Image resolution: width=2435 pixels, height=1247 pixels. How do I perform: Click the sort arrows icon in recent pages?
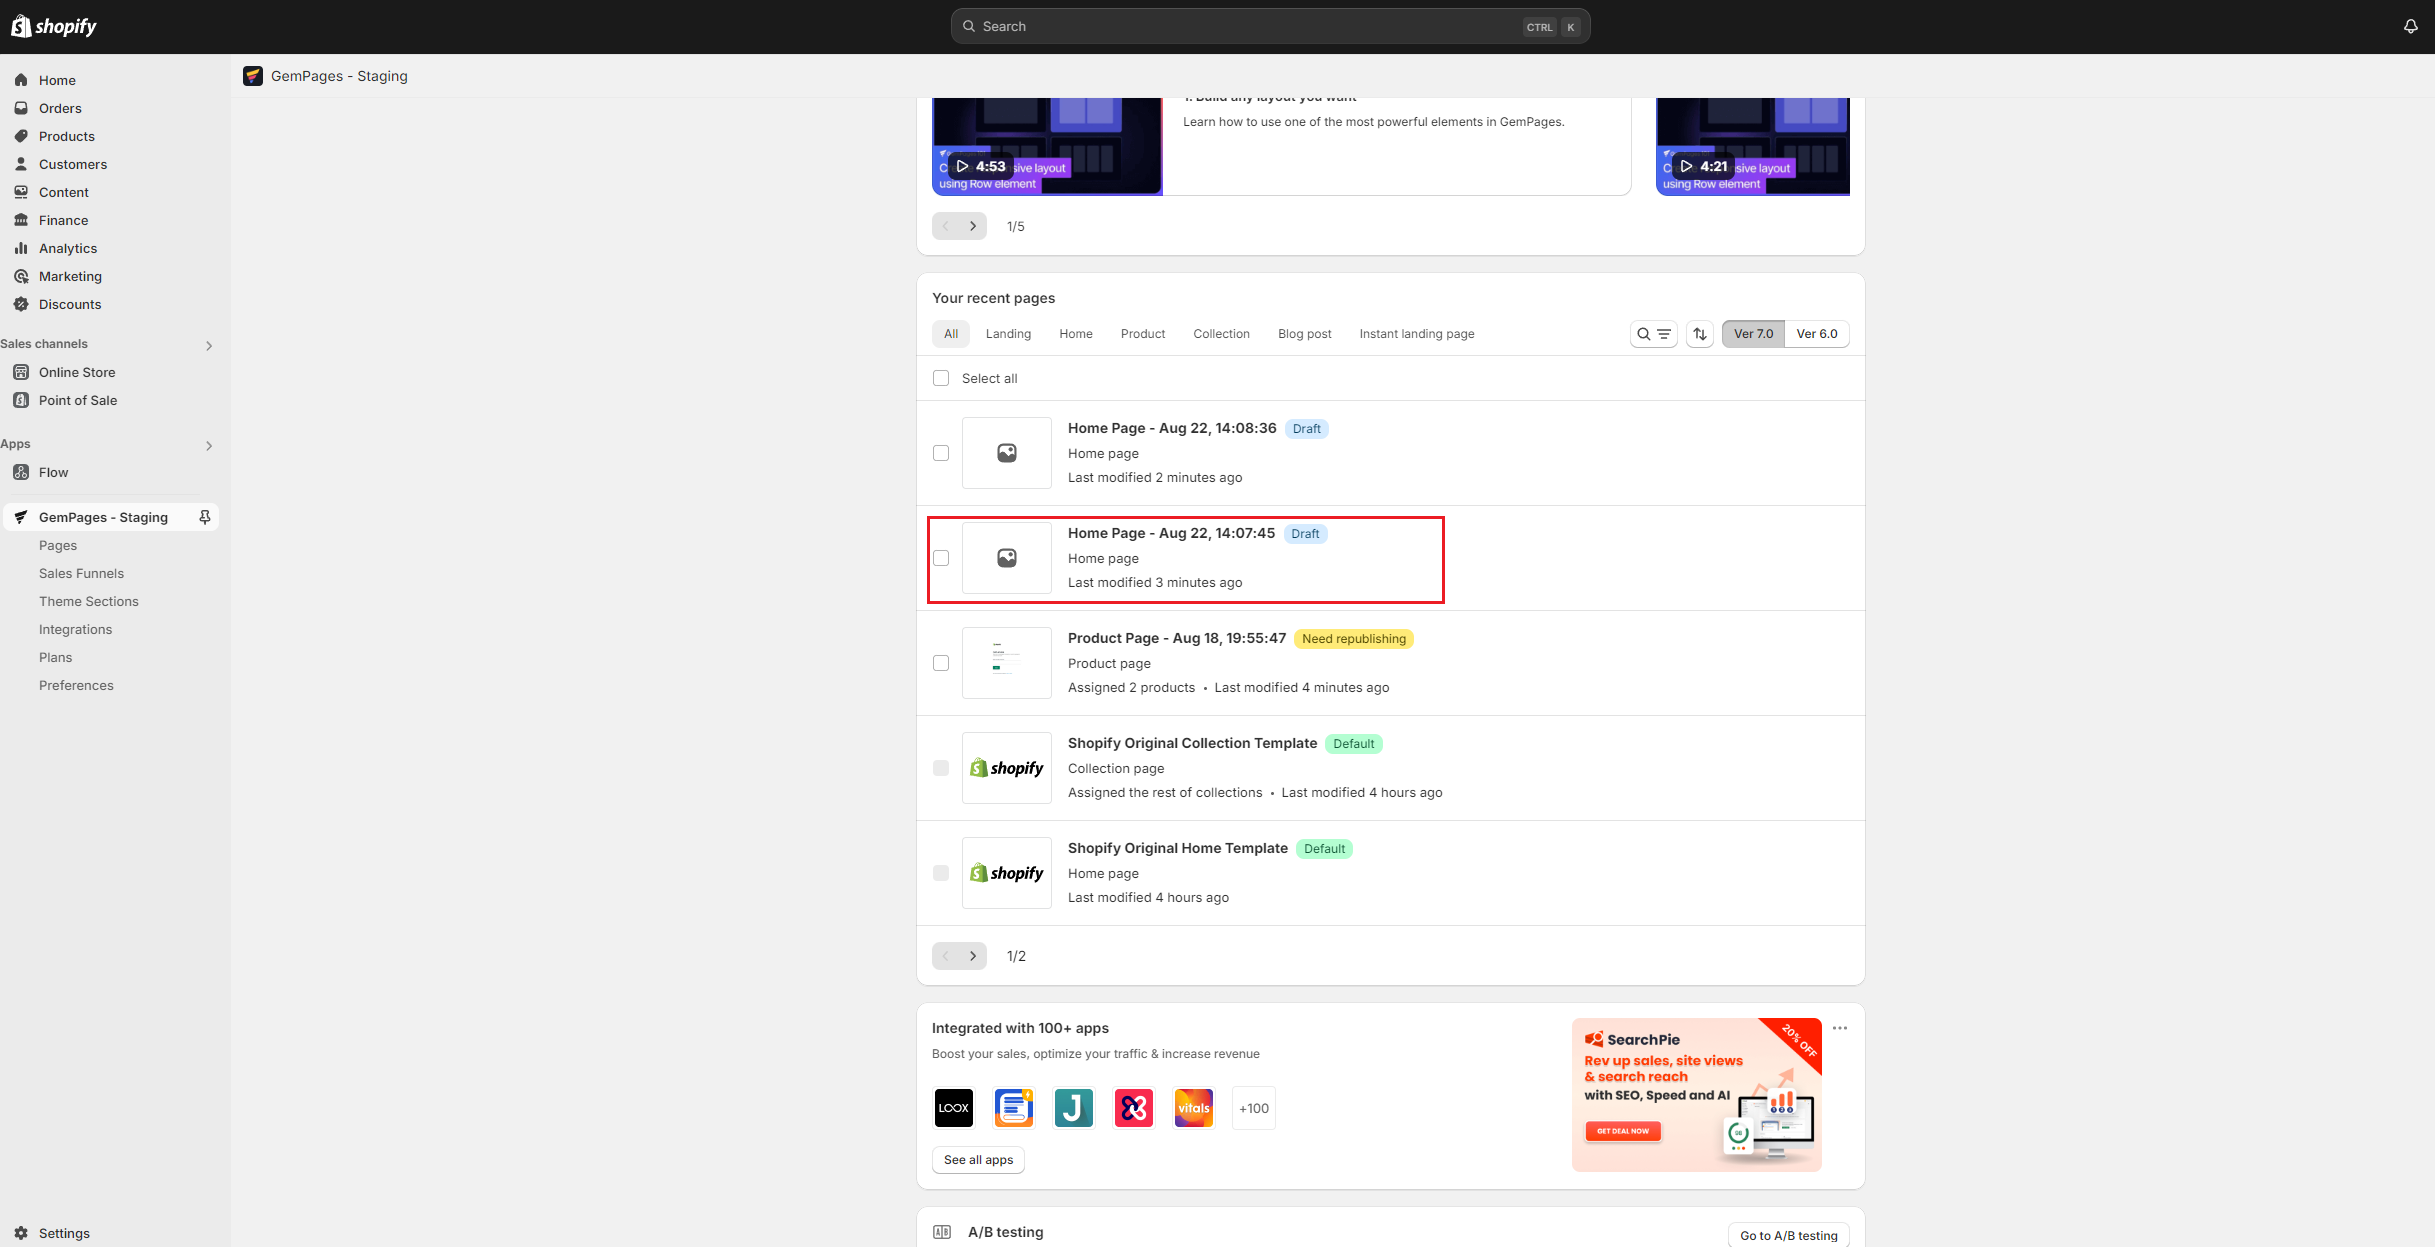coord(1700,333)
